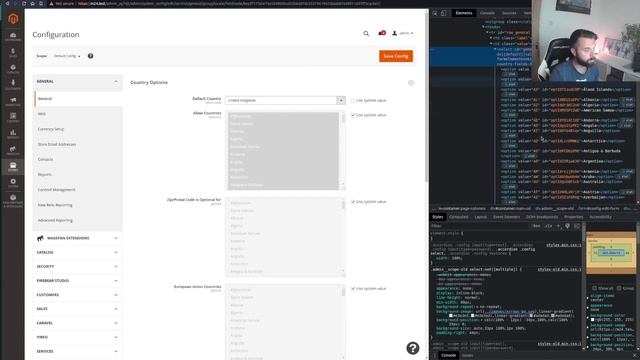The height and width of the screenshot is (360, 640).
Task: Toggle Use system value for Zip/Postal Code Optional
Action: tap(353, 202)
